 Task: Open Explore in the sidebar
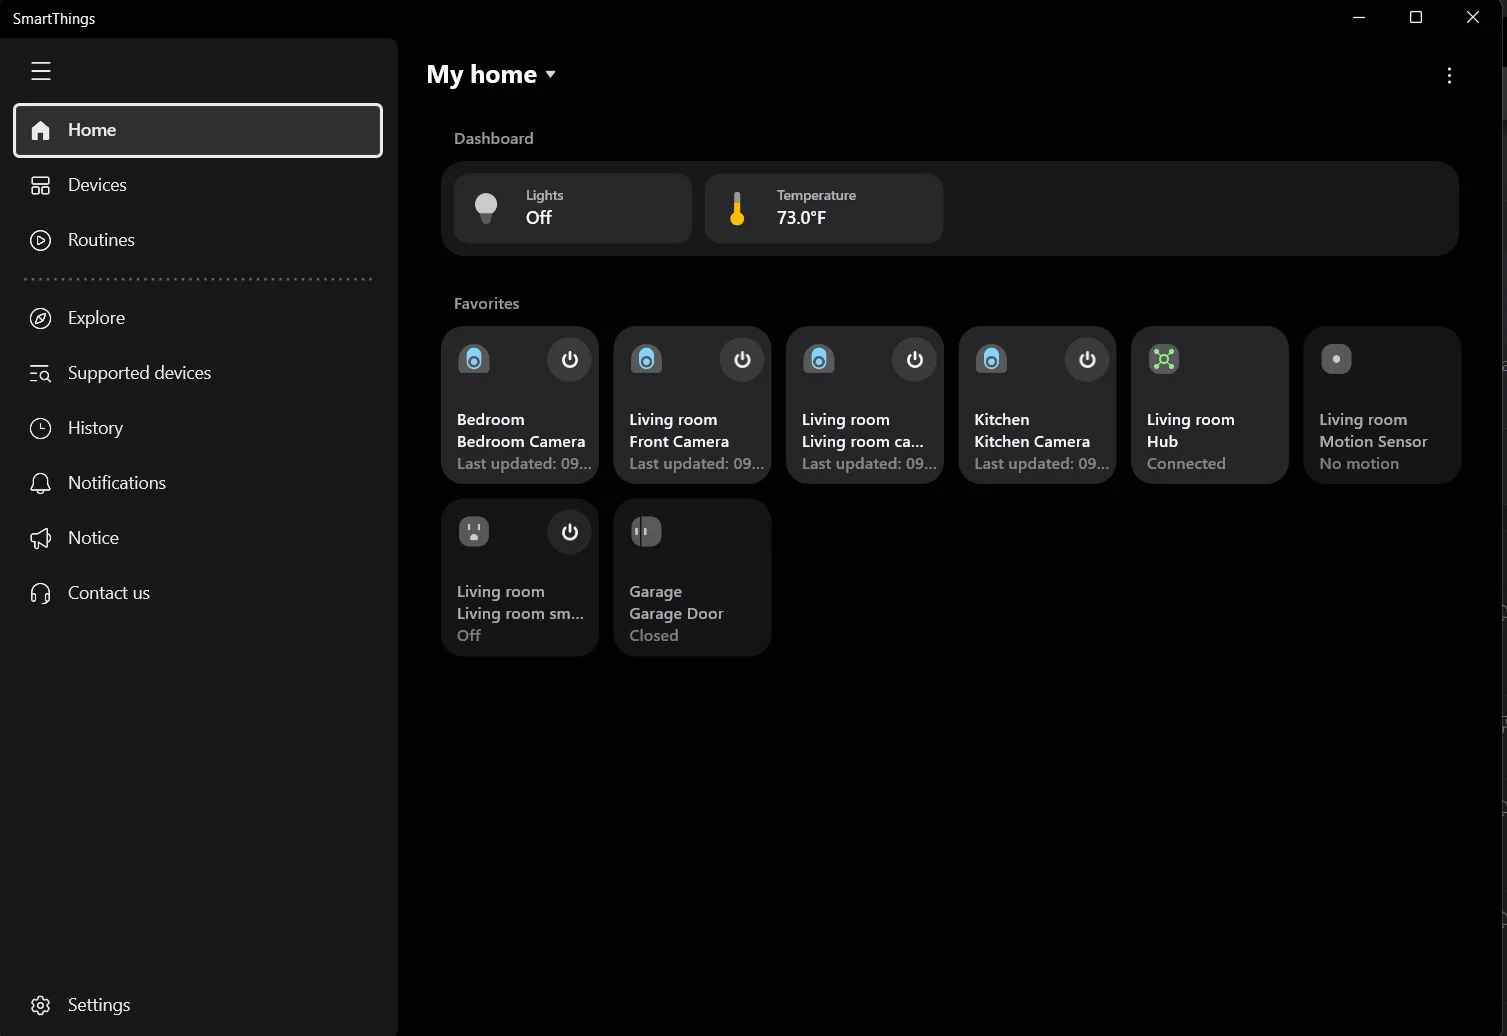point(198,318)
